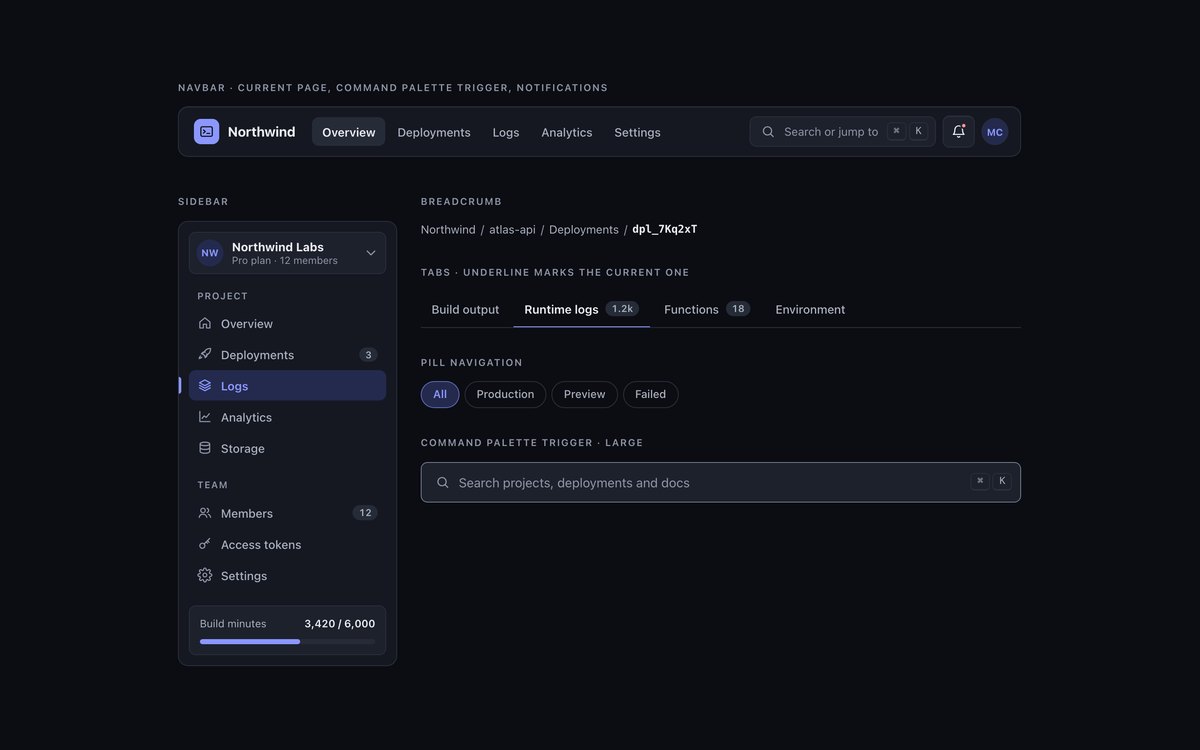Open the Members sidebar item
This screenshot has width=1200, height=750.
click(287, 513)
